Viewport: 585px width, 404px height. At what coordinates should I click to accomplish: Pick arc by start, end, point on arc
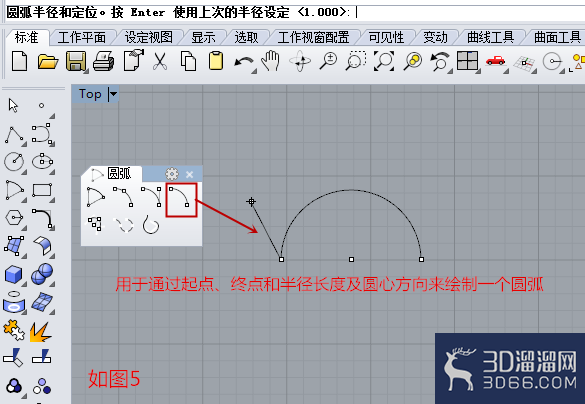123,197
